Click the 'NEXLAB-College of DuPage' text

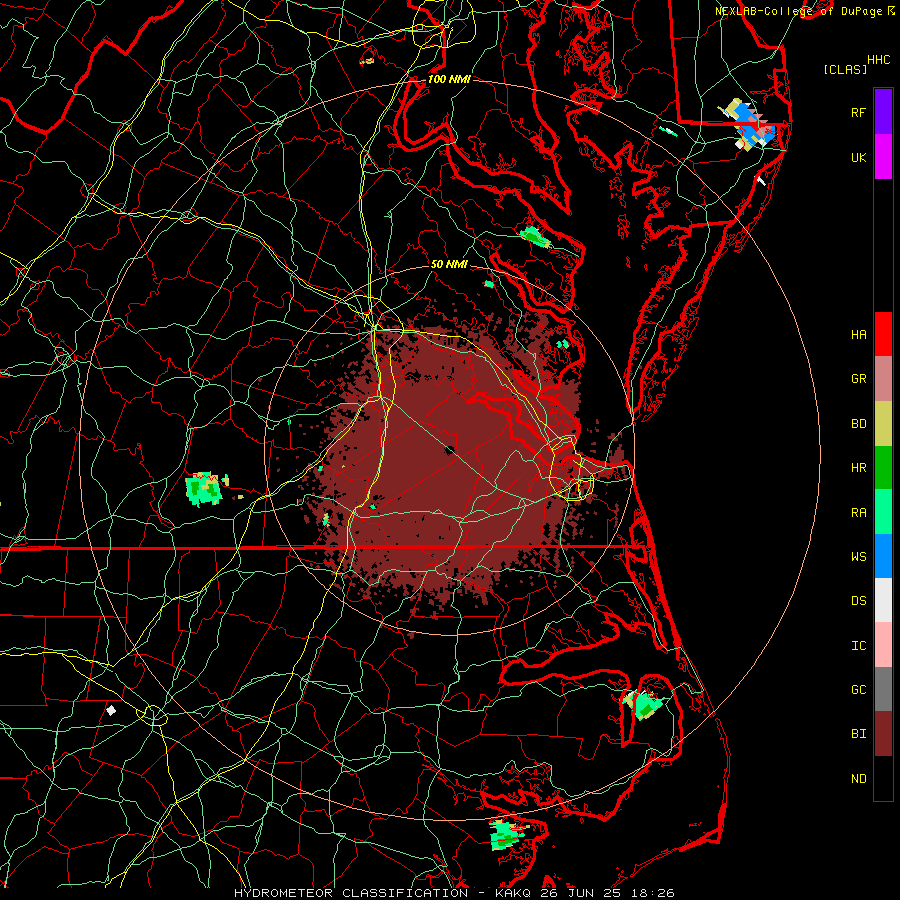(798, 11)
